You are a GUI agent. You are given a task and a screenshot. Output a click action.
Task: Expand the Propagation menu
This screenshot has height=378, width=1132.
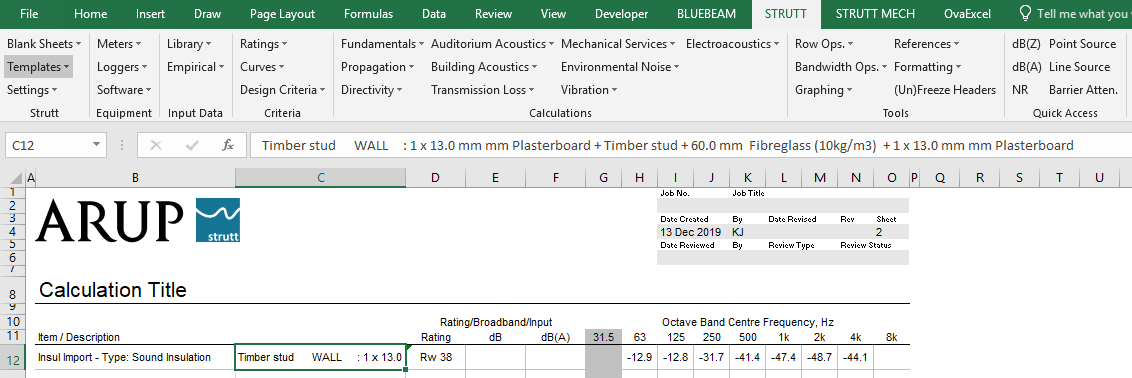pos(378,67)
